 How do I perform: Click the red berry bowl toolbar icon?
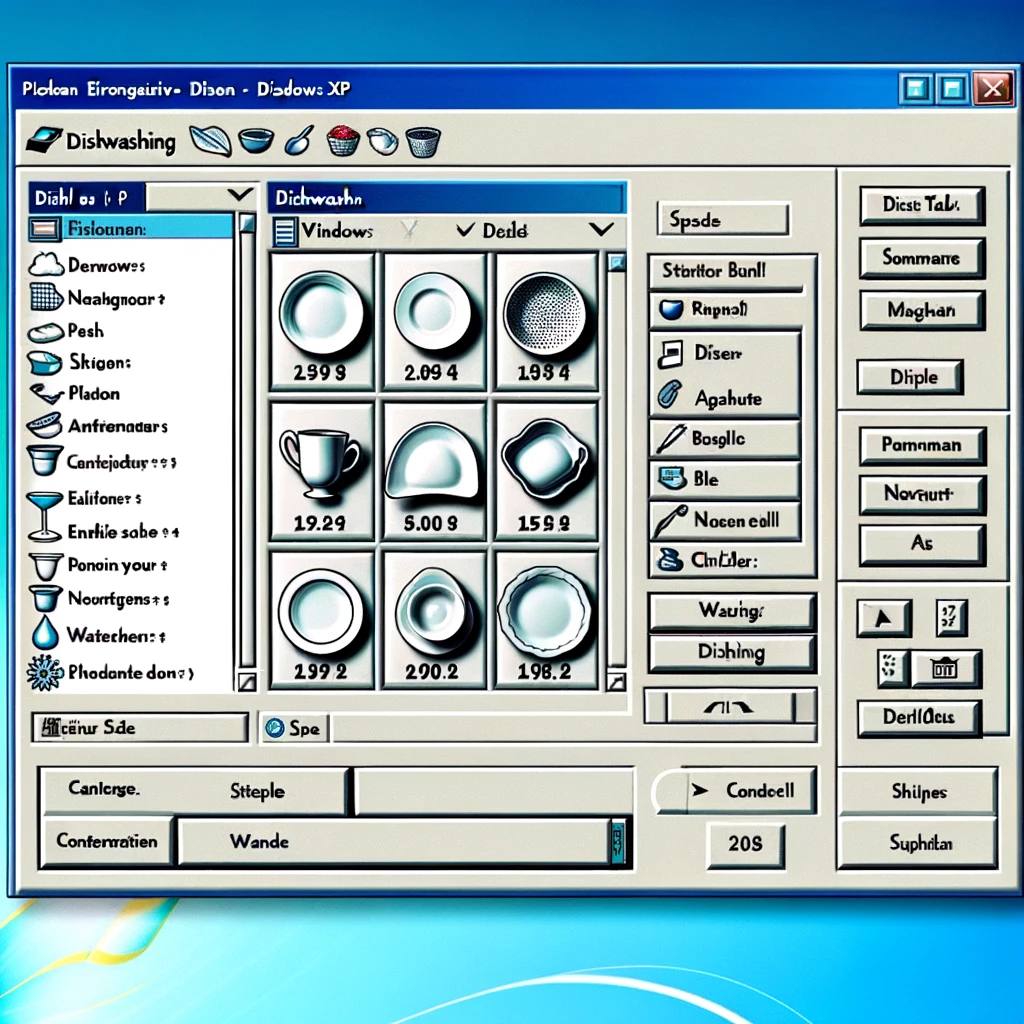(x=343, y=140)
